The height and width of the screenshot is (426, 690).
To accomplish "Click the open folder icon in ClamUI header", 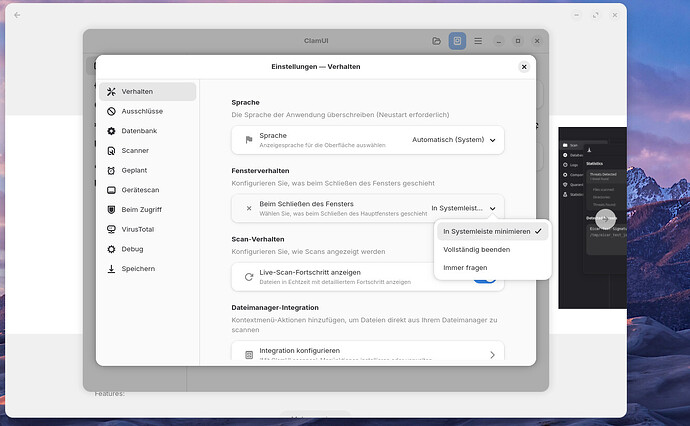I will coord(437,41).
